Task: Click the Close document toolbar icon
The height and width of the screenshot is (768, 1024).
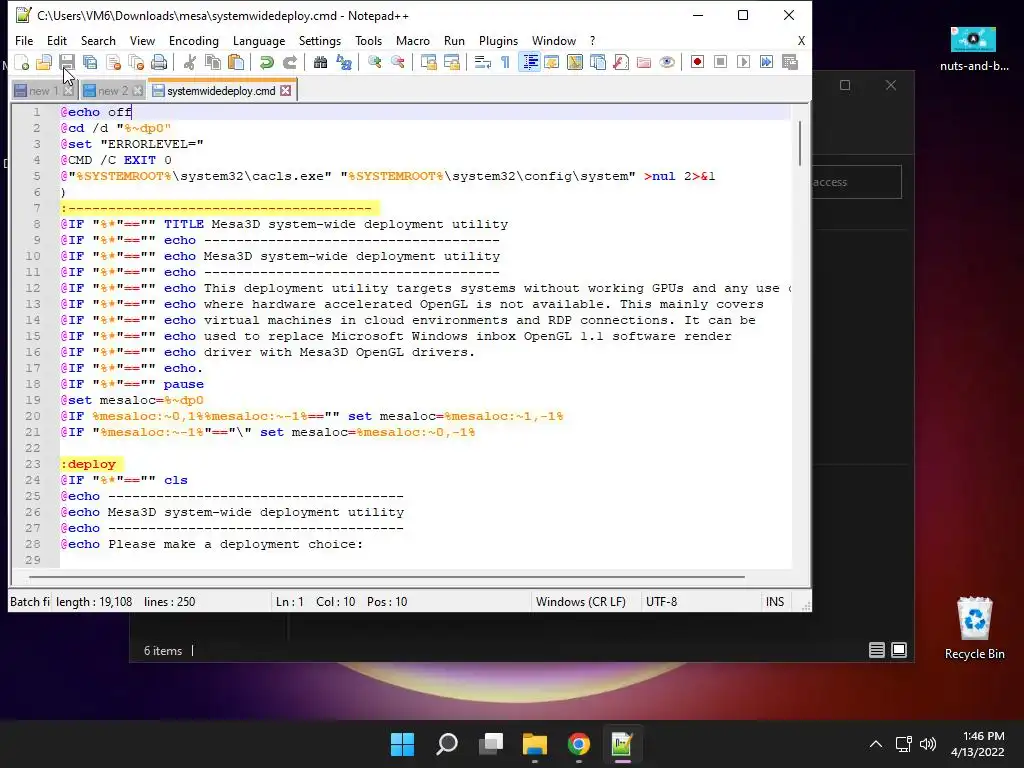Action: (113, 62)
